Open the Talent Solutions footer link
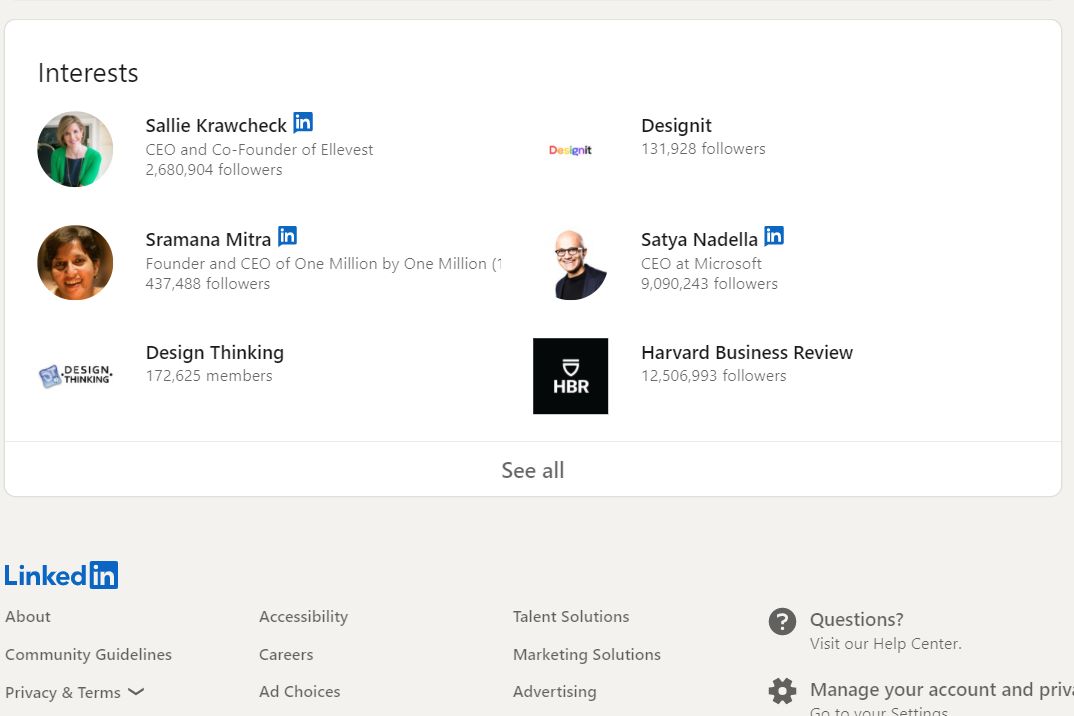Image resolution: width=1074 pixels, height=716 pixels. (571, 617)
